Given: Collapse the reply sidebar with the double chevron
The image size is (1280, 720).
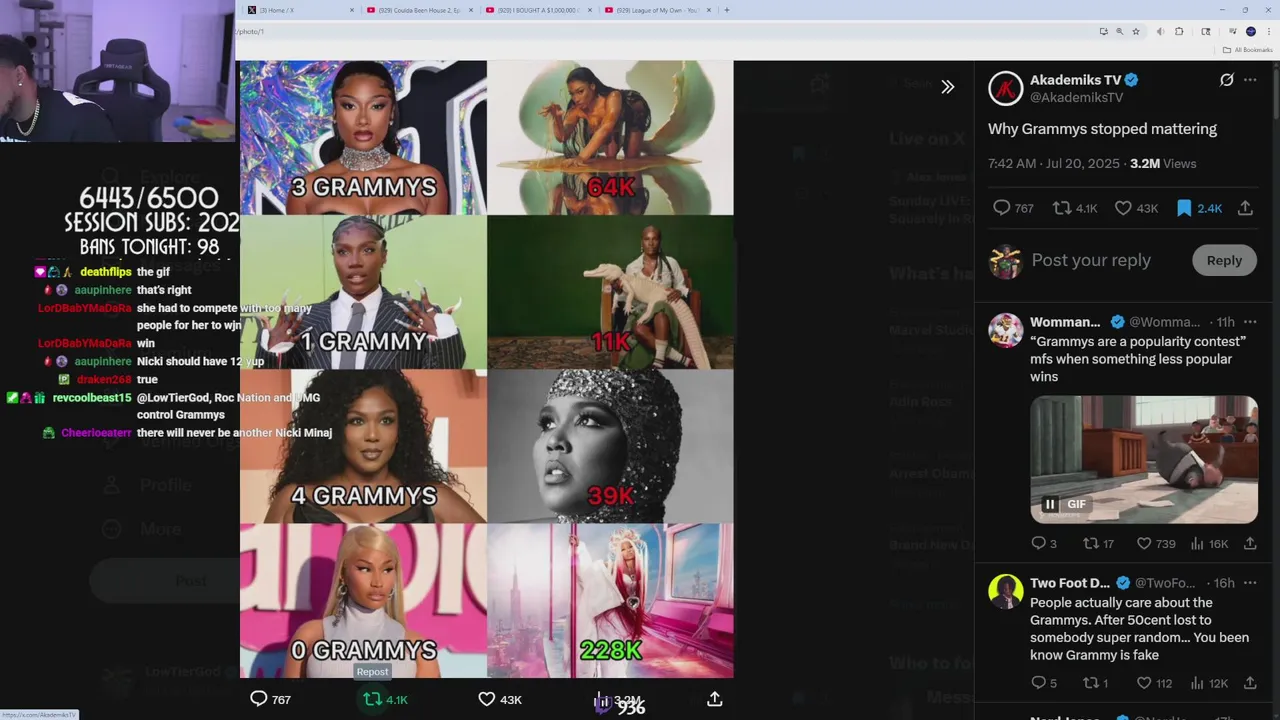Looking at the screenshot, I should 947,87.
